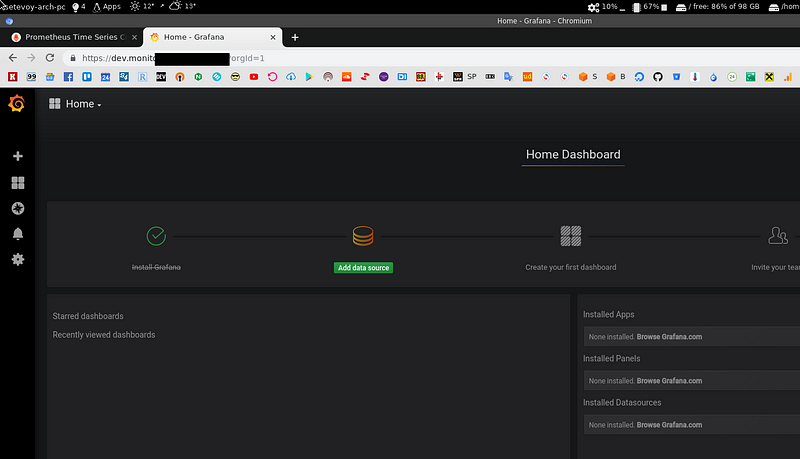Open the GitHub bookmark icon
The width and height of the screenshot is (800, 459).
658,76
